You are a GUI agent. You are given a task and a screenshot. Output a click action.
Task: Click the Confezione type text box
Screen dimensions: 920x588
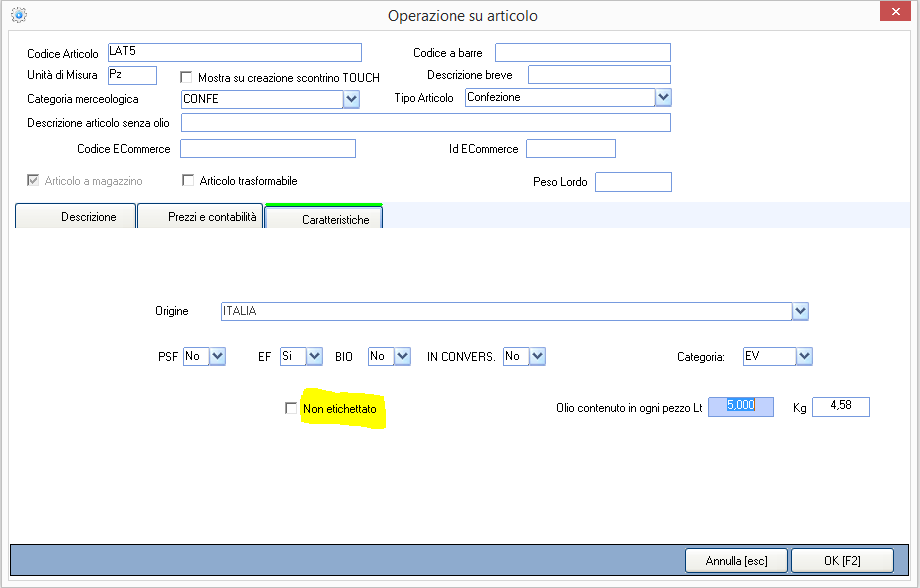[560, 97]
